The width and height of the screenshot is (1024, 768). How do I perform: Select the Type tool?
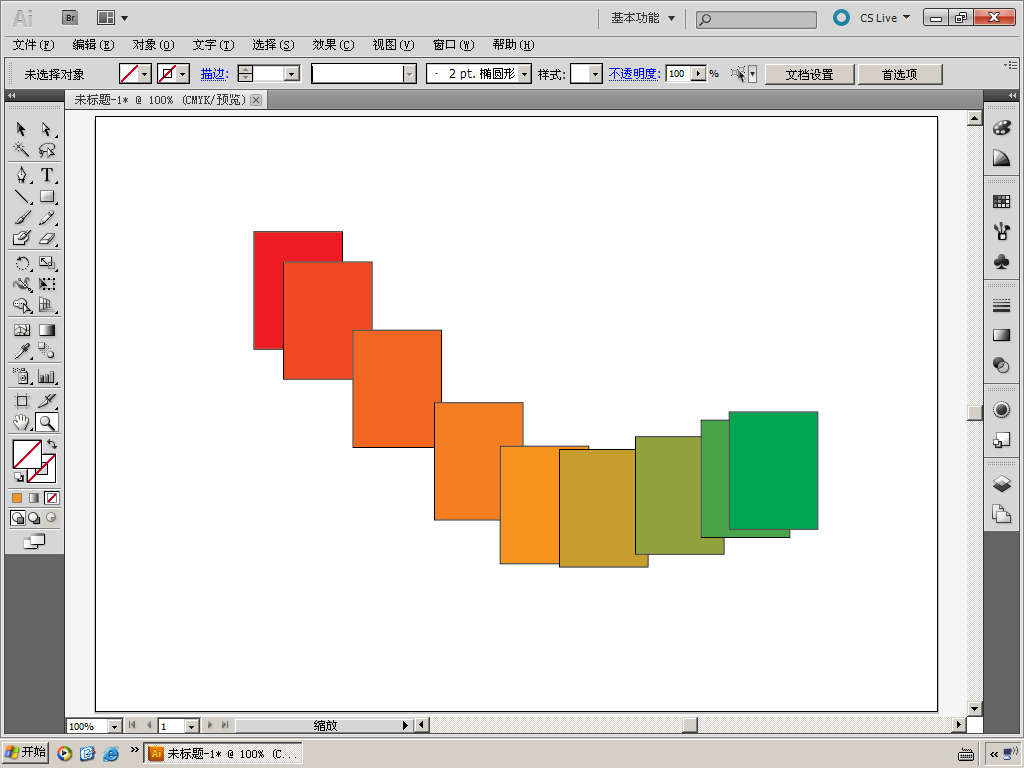click(46, 175)
